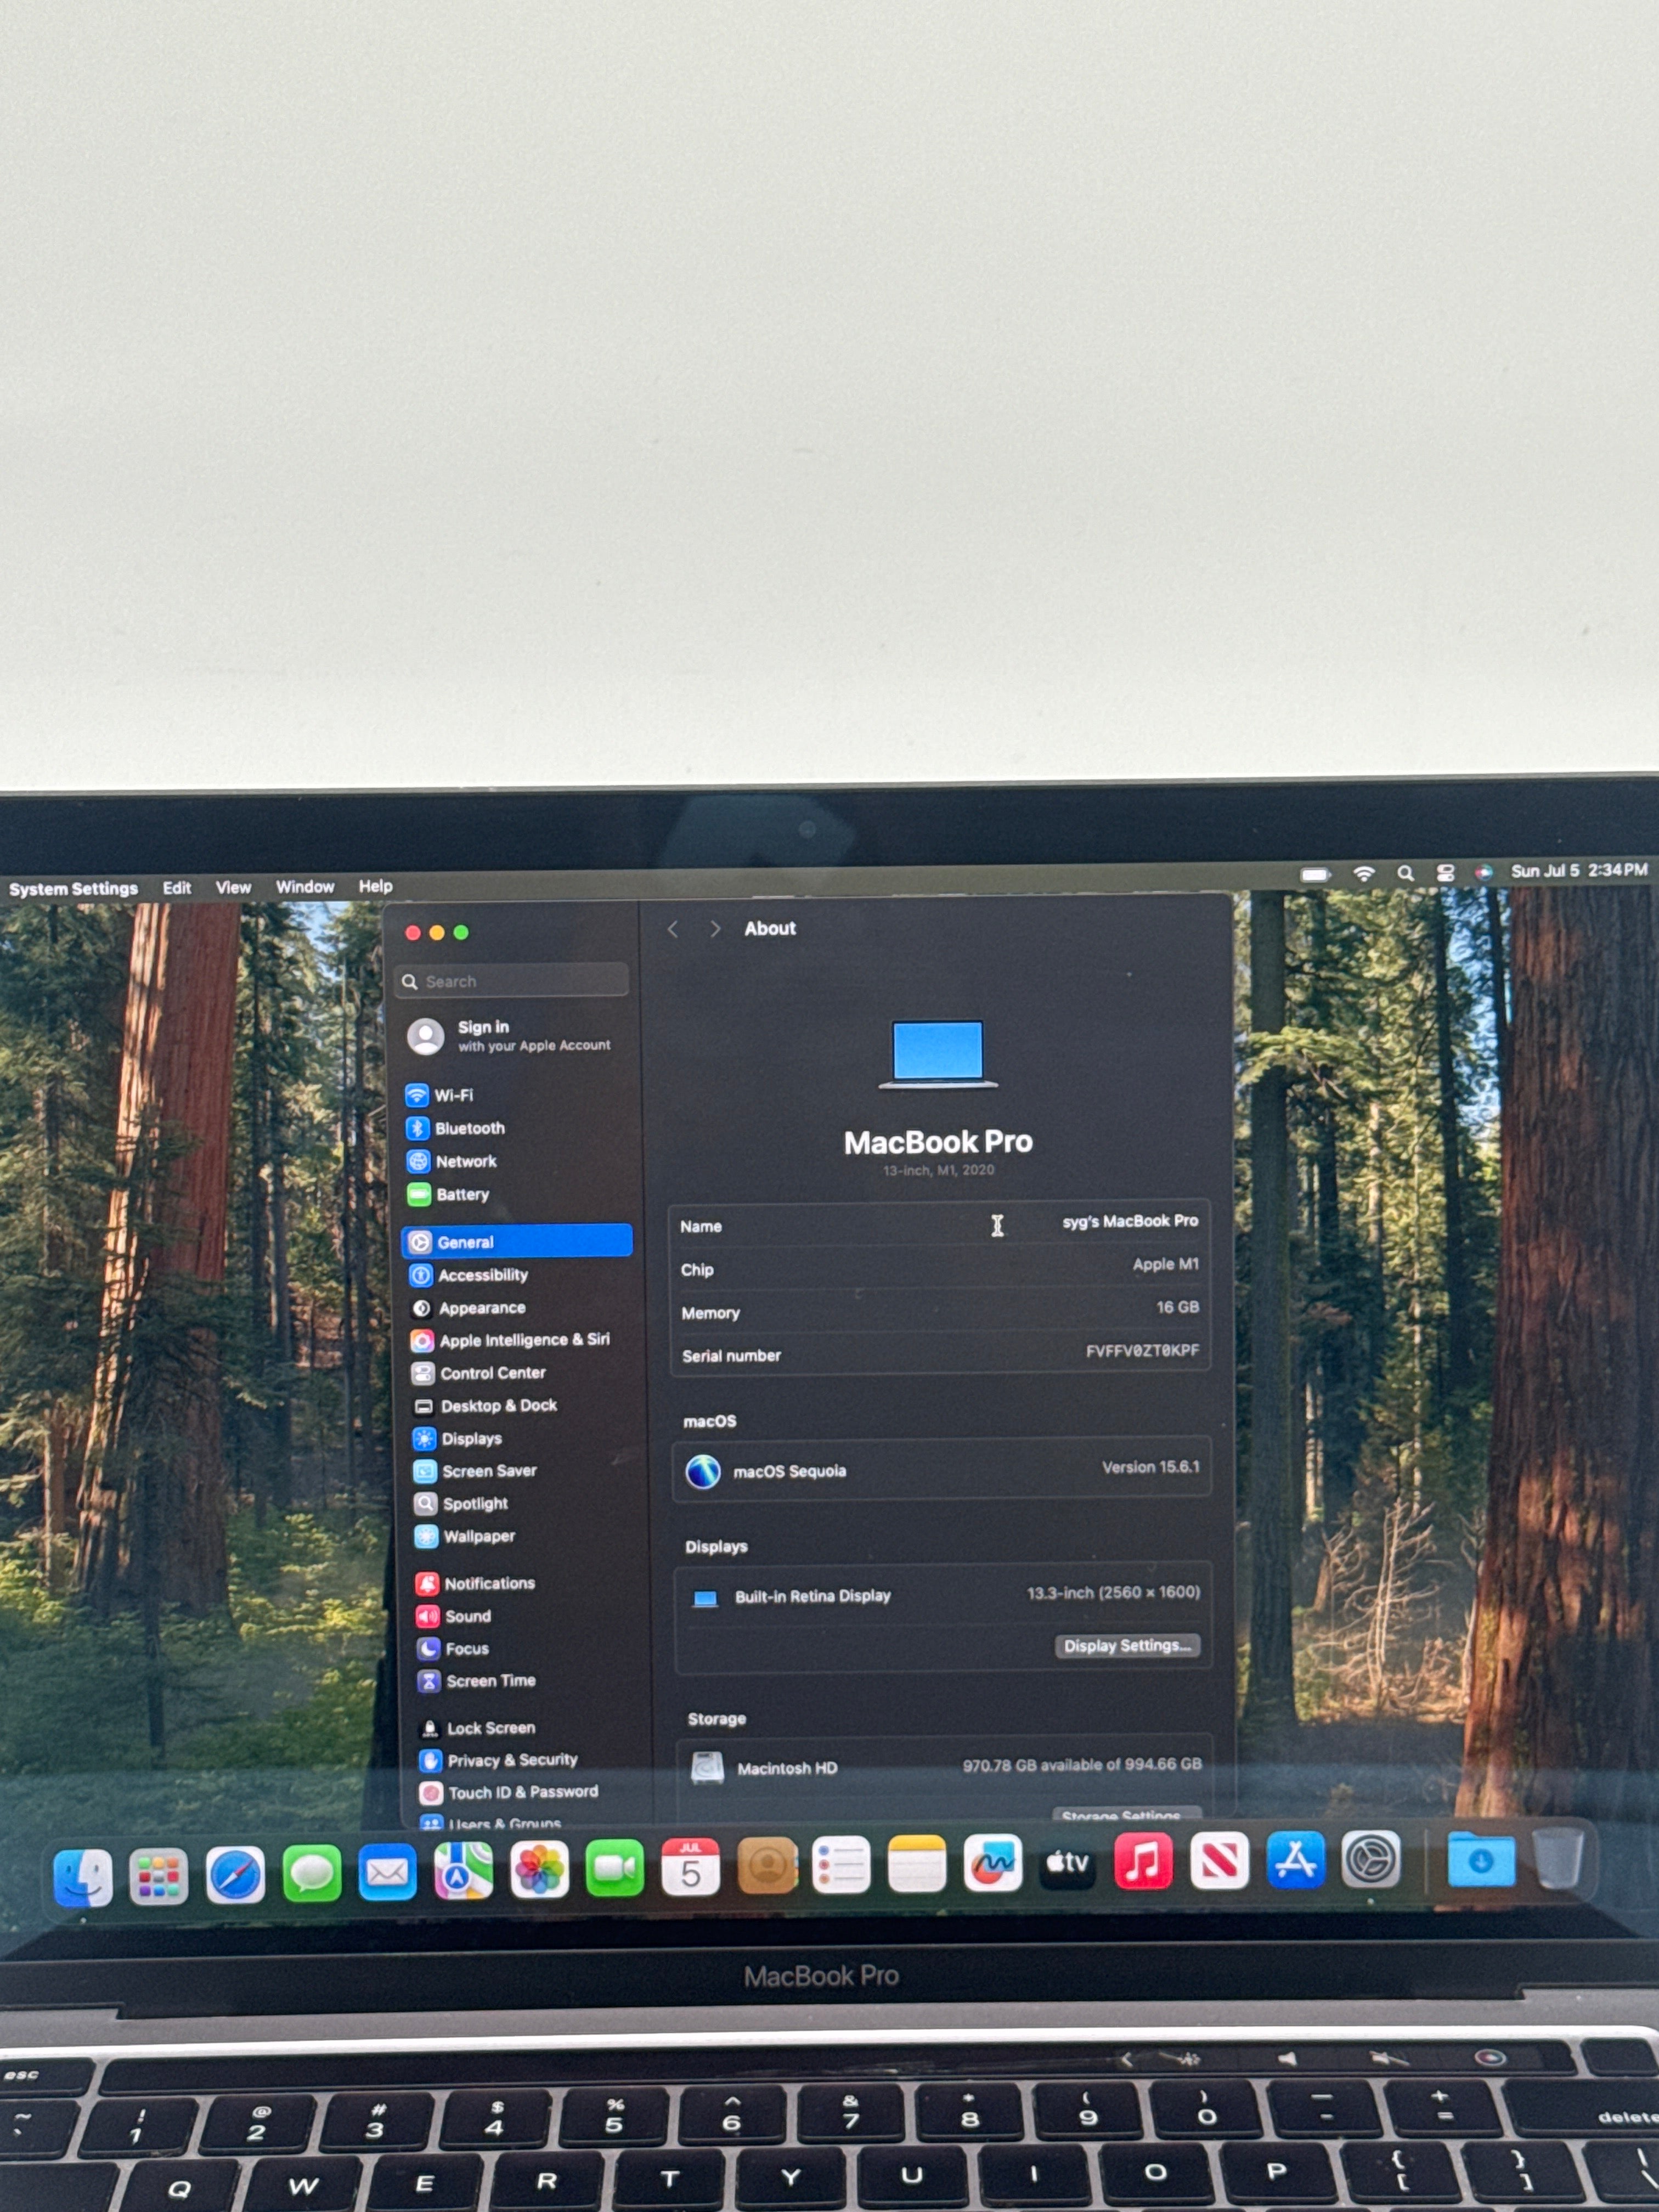Image resolution: width=1659 pixels, height=2212 pixels.
Task: Launch Apple TV from the Dock
Action: coord(1068,1863)
